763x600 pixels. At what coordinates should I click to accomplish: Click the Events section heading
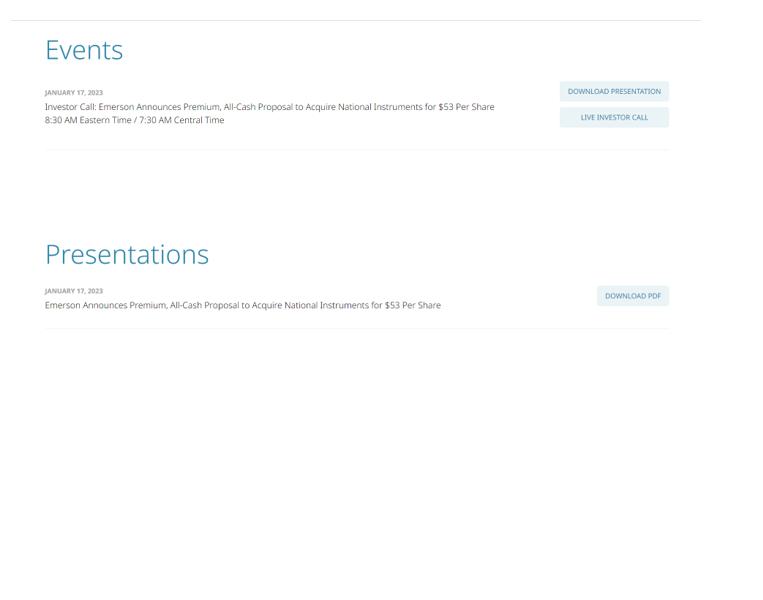coord(84,50)
